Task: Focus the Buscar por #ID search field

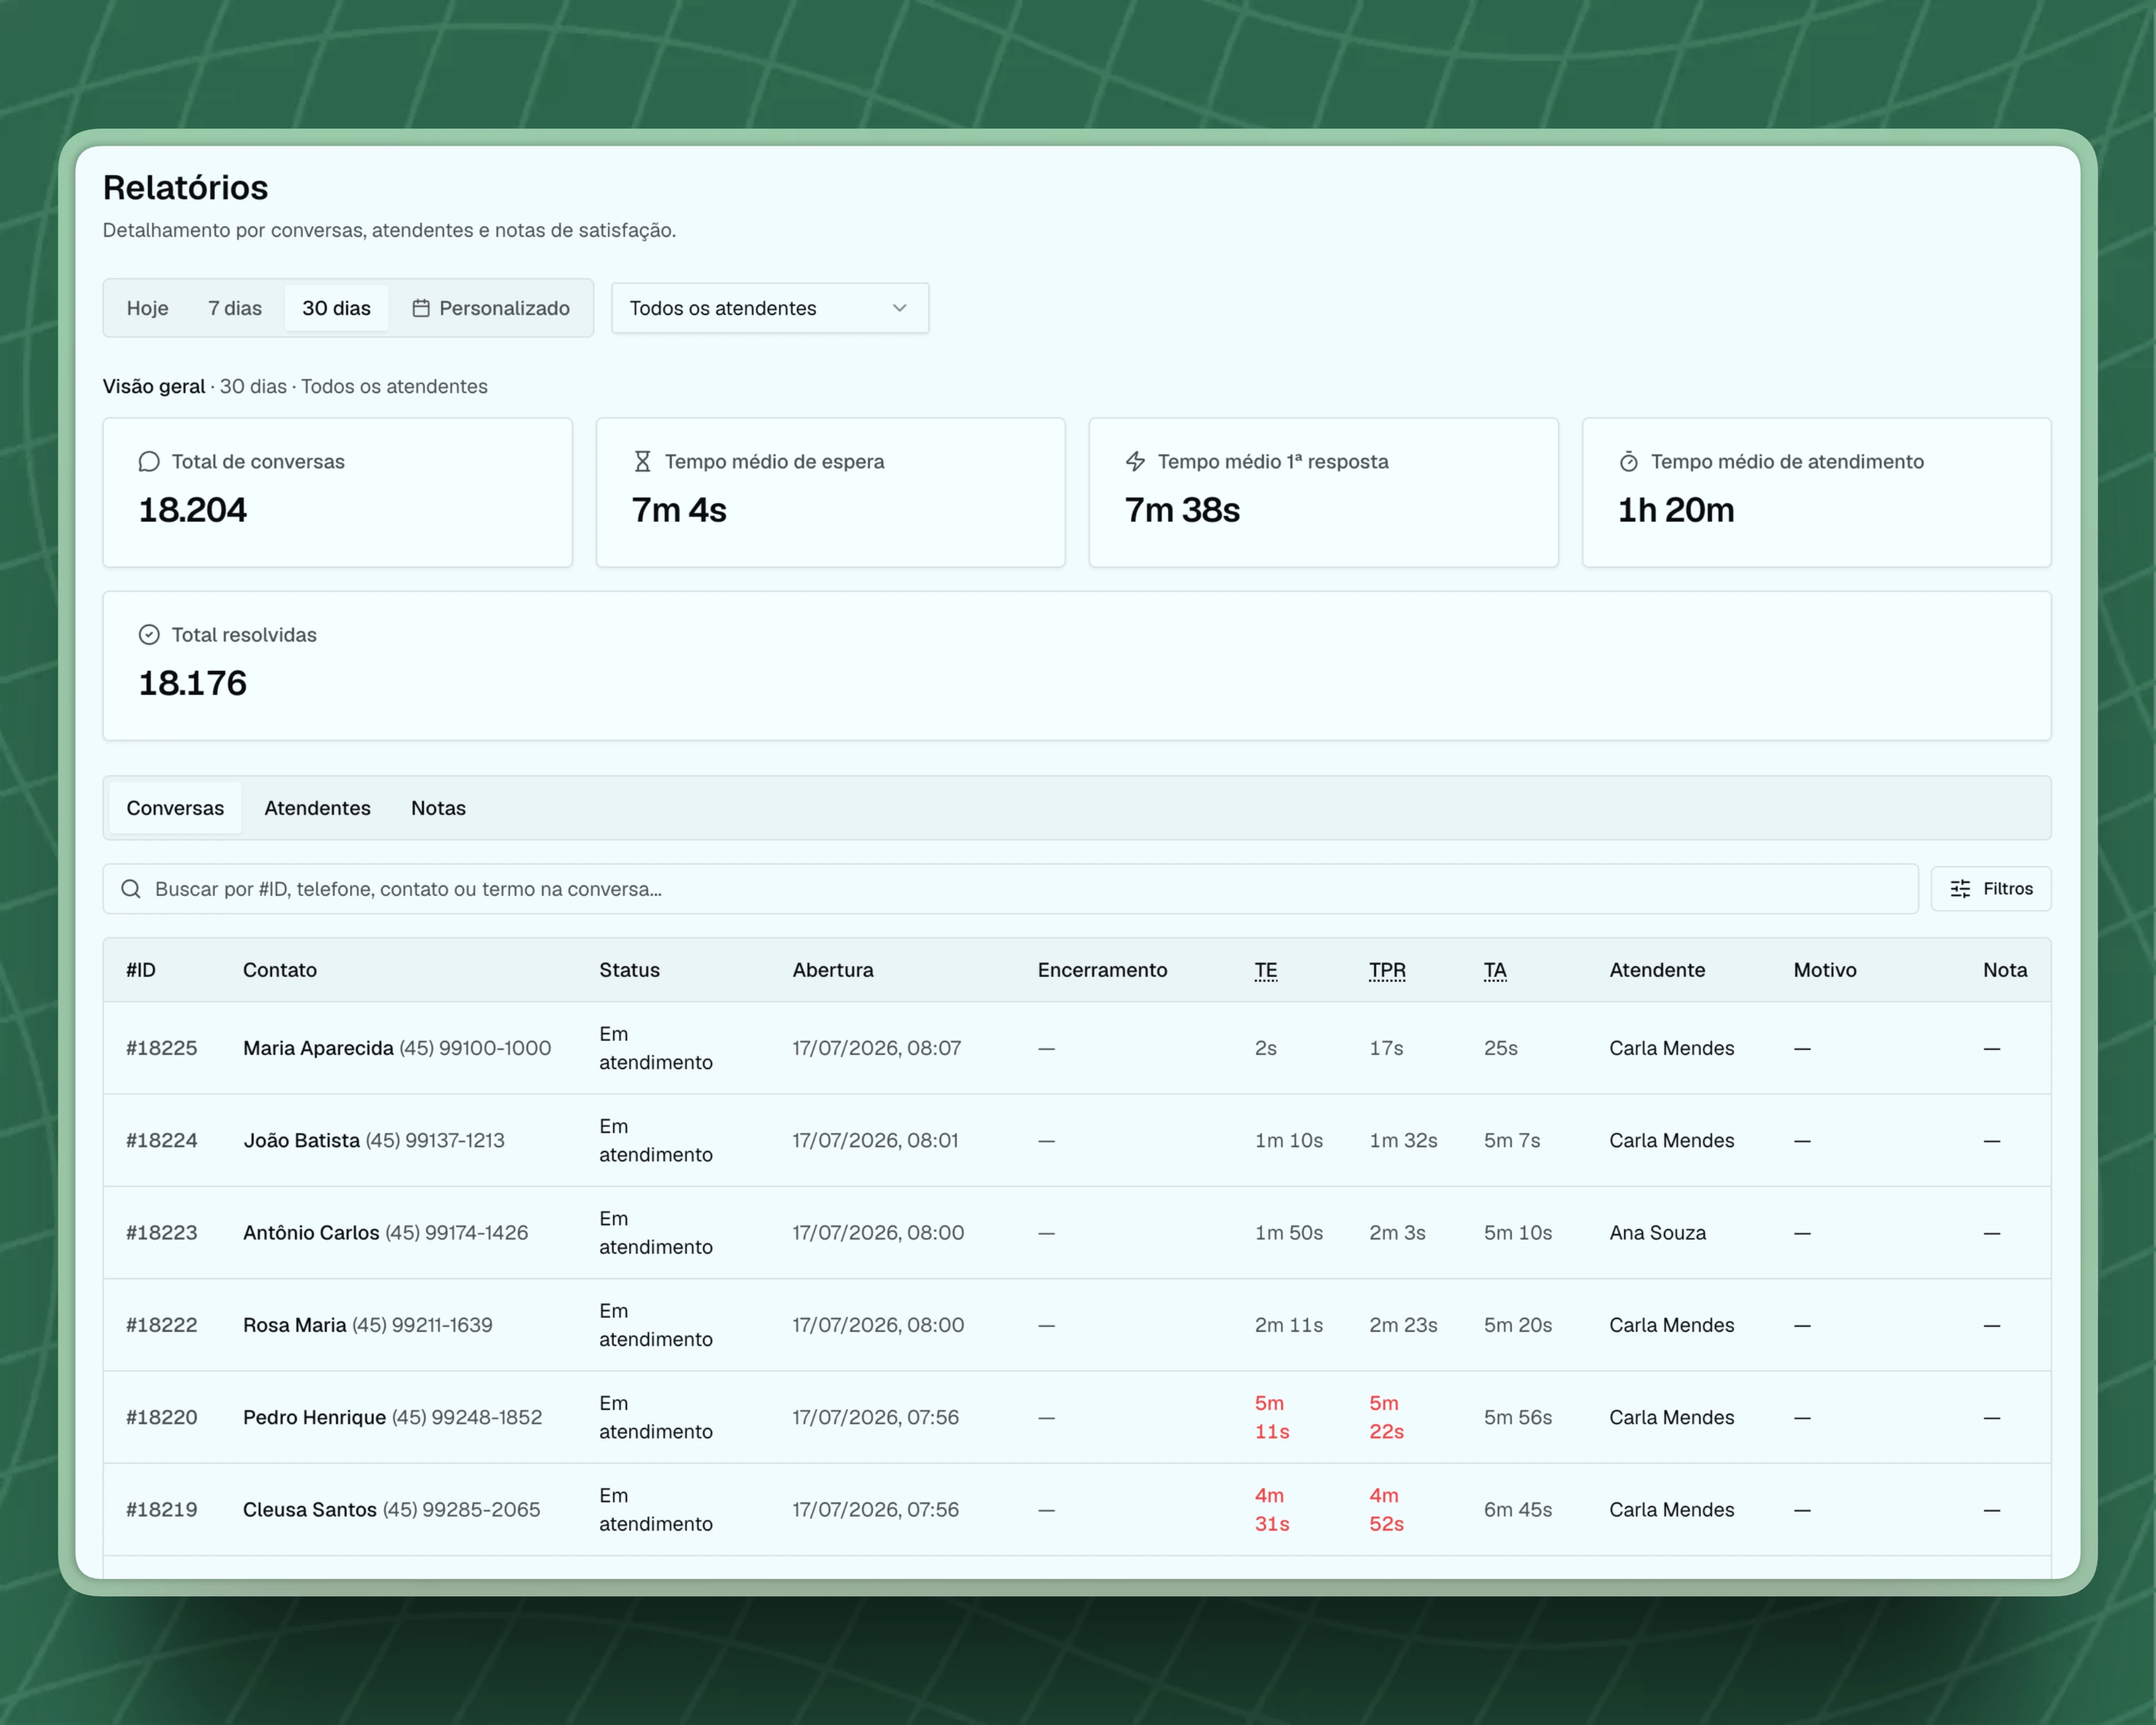Action: (1010, 889)
